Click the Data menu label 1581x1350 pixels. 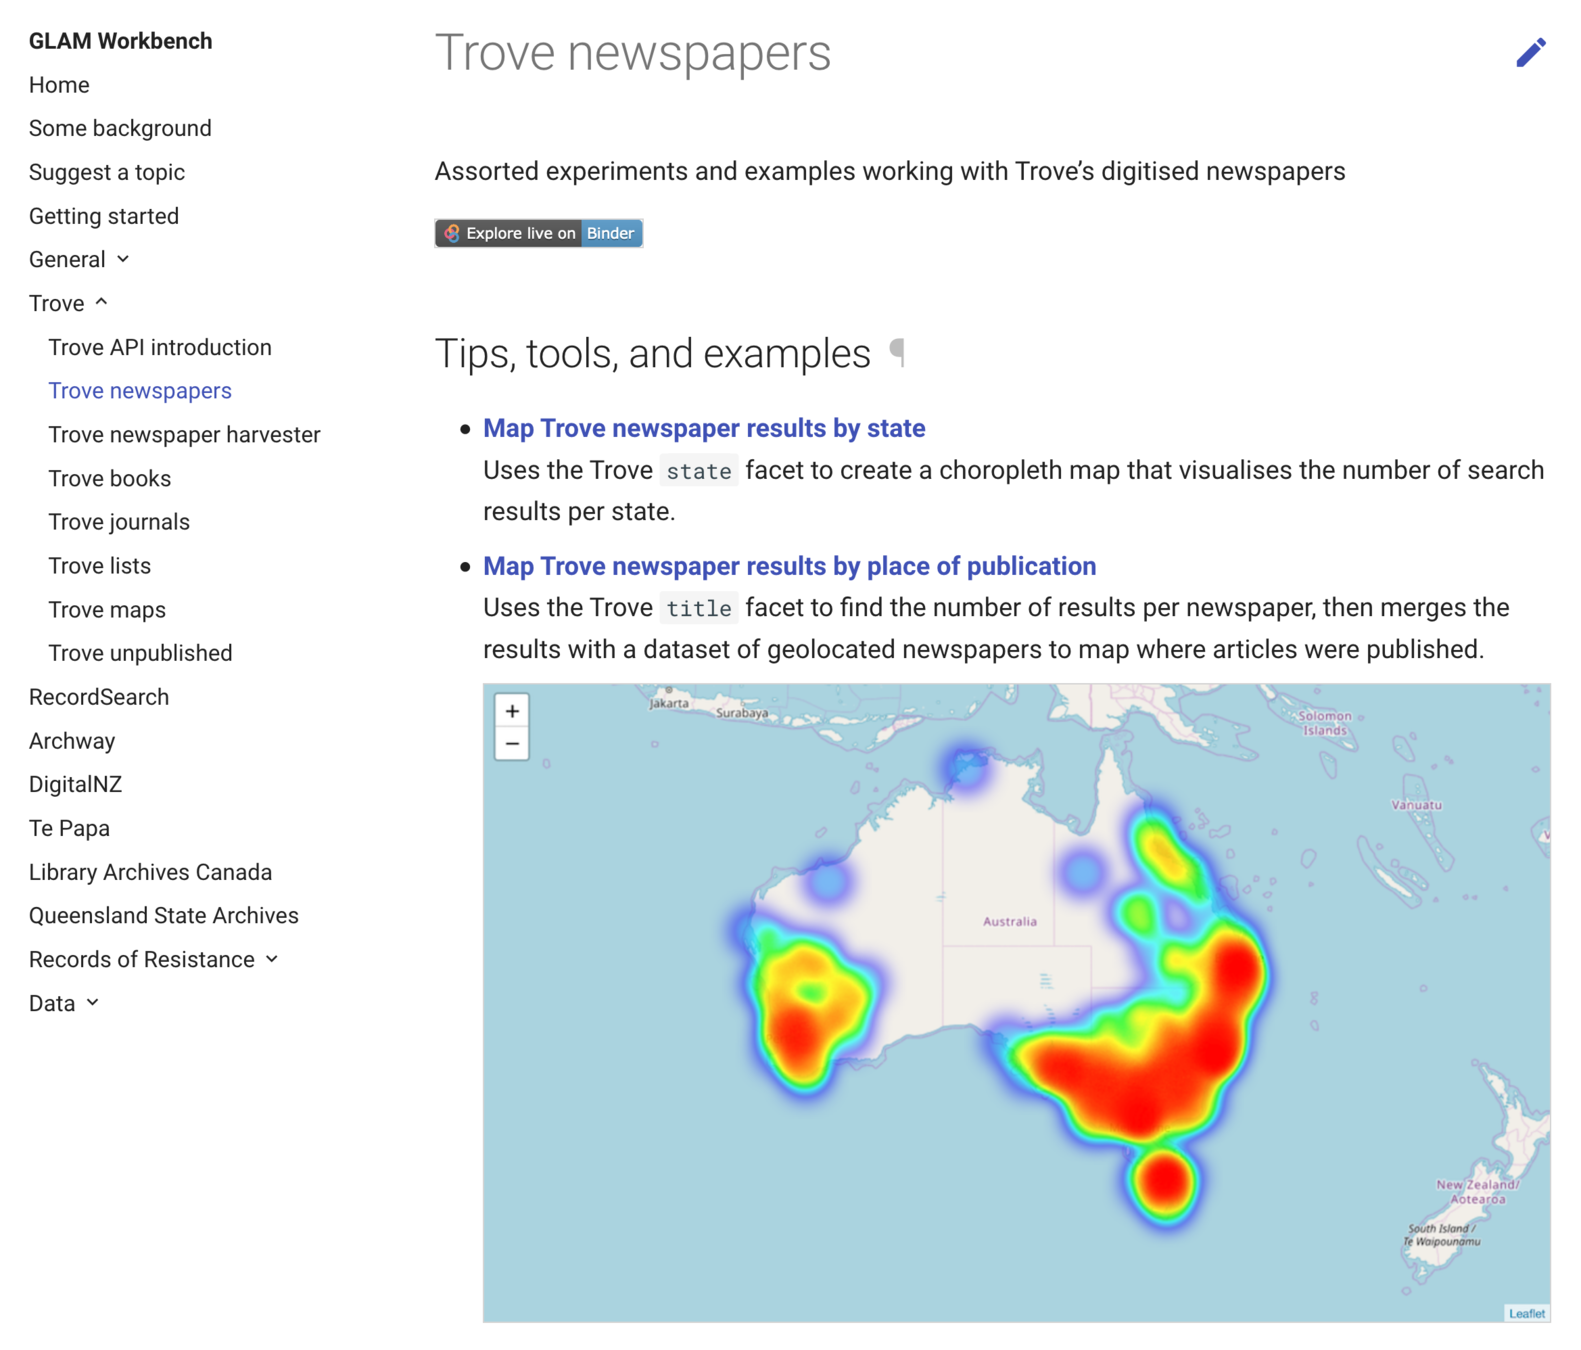click(52, 1003)
